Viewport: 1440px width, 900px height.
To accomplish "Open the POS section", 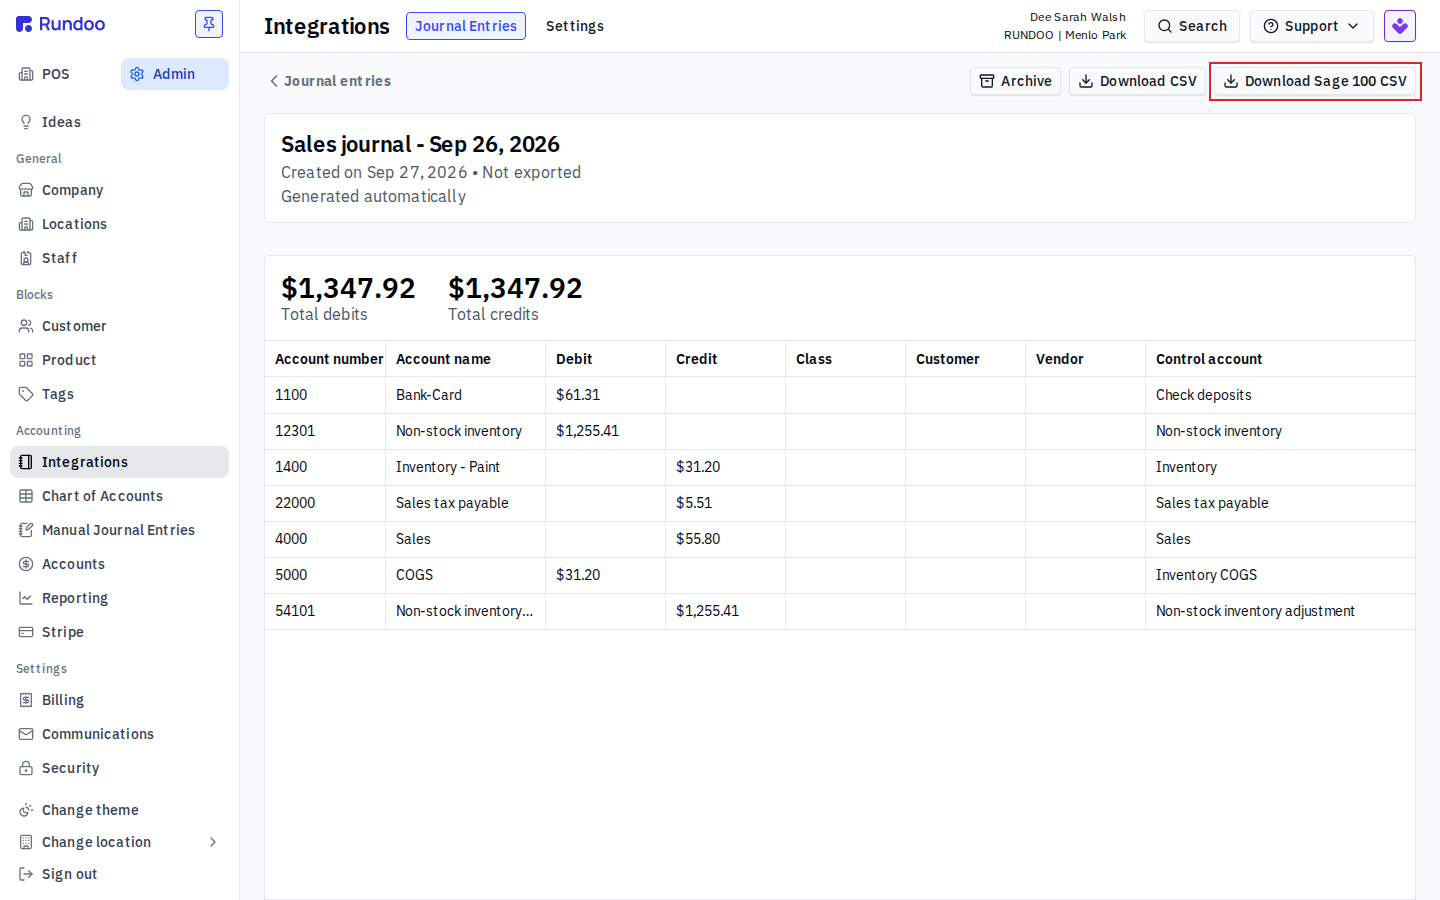I will click(x=64, y=74).
